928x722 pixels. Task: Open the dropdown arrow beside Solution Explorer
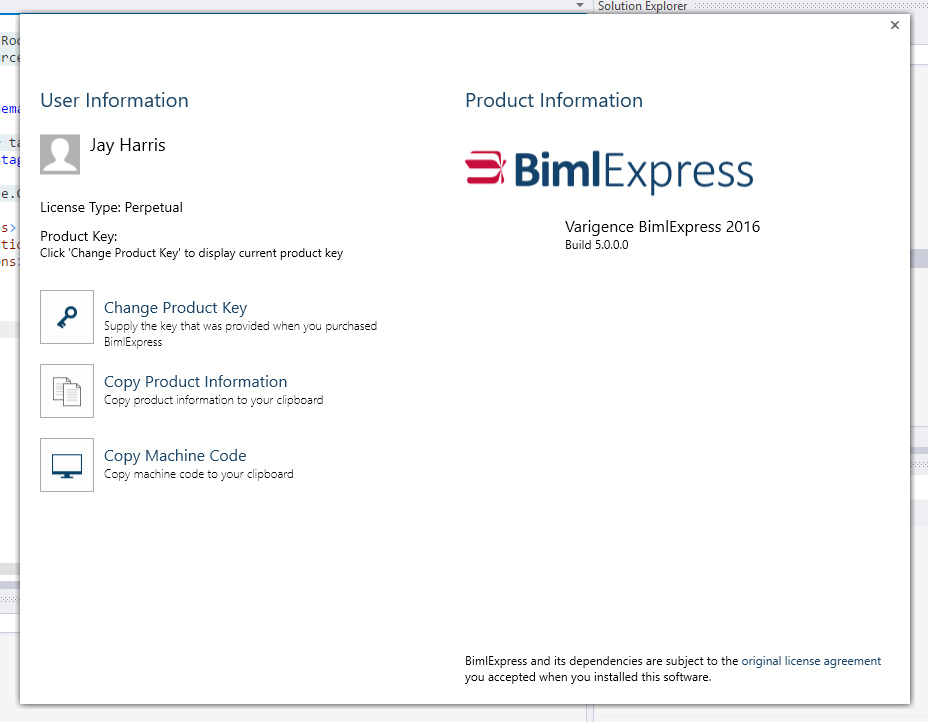click(x=580, y=5)
